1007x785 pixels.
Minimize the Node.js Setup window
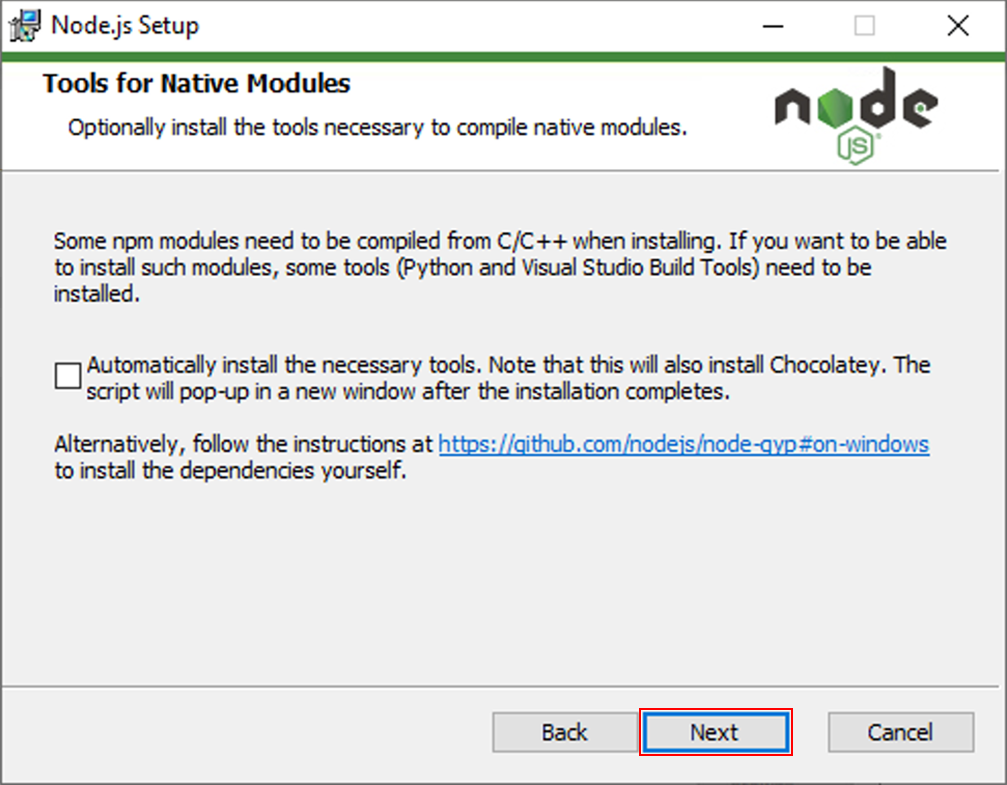[x=771, y=26]
